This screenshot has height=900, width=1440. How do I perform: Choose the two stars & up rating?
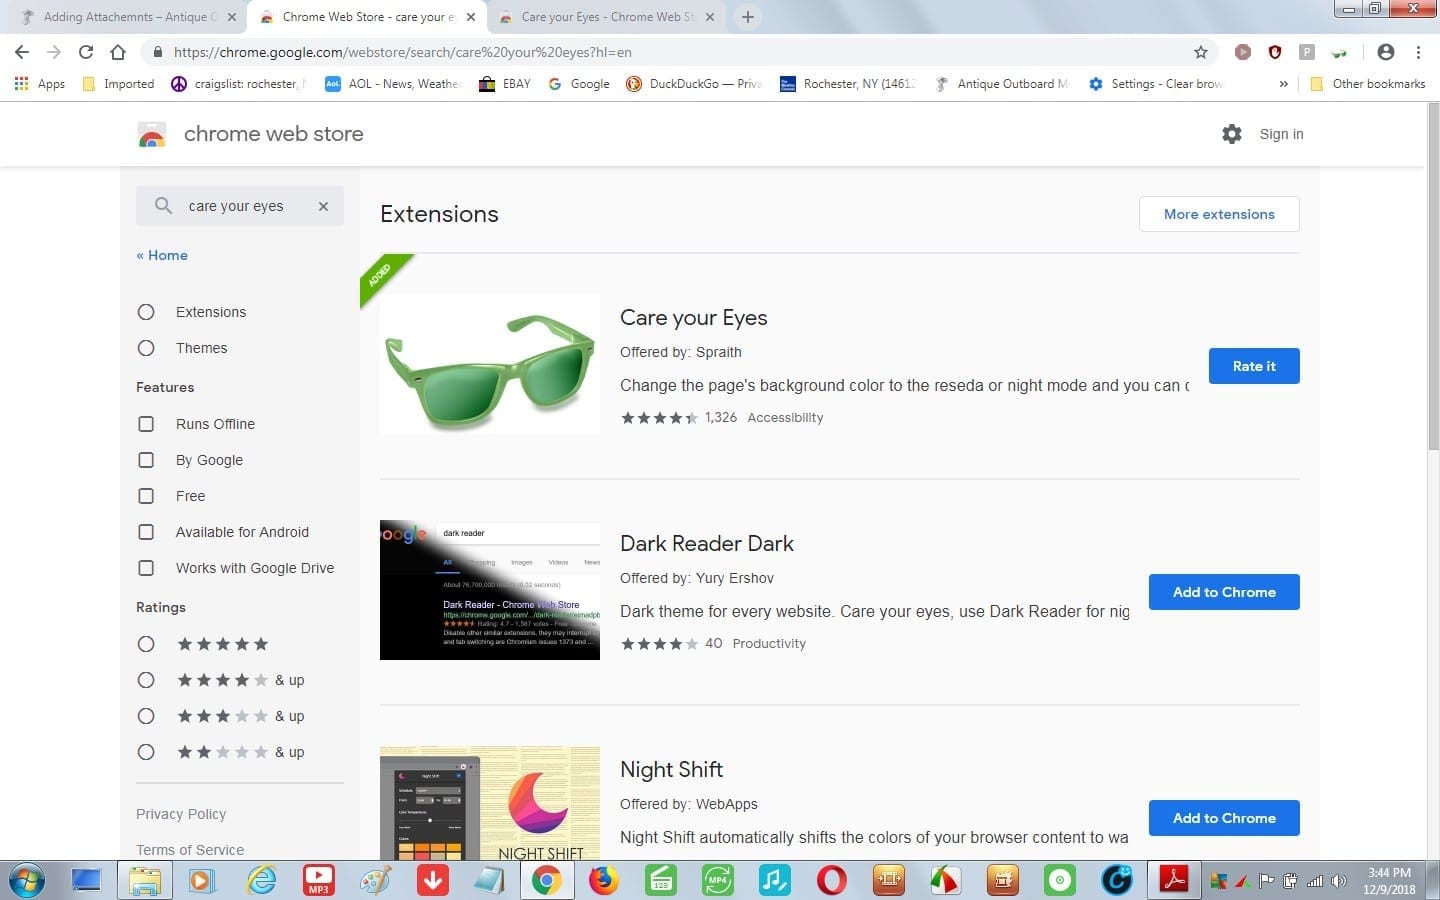pyautogui.click(x=146, y=752)
